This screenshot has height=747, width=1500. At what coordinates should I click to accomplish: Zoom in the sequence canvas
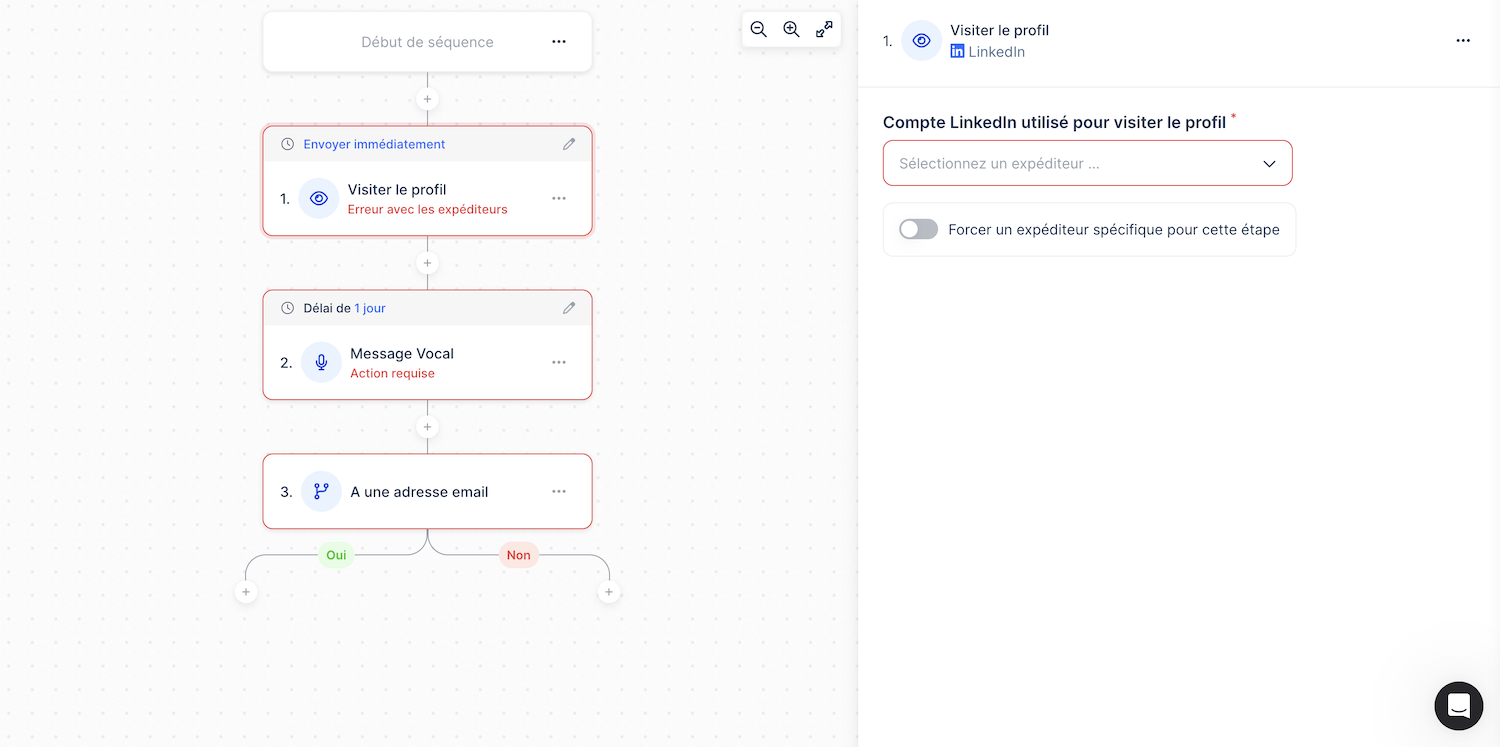point(791,30)
